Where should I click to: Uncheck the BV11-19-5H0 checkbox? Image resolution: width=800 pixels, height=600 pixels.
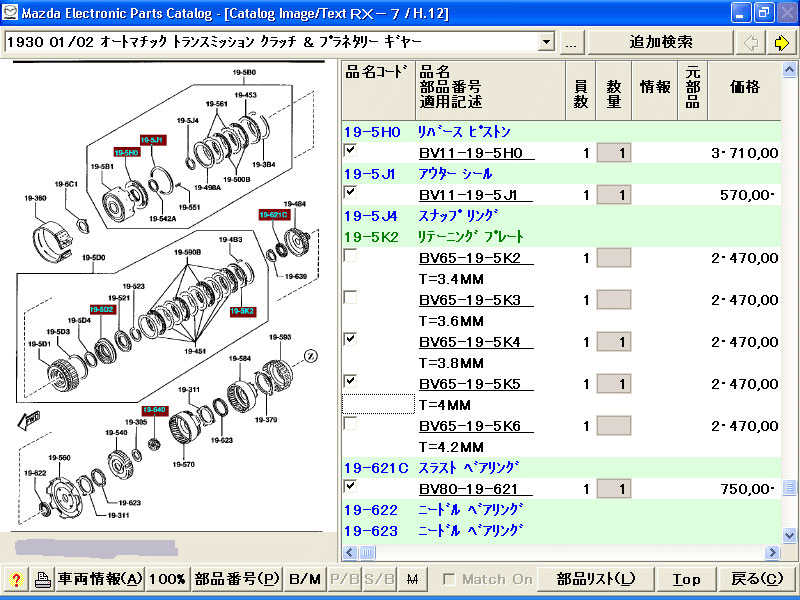[x=351, y=150]
